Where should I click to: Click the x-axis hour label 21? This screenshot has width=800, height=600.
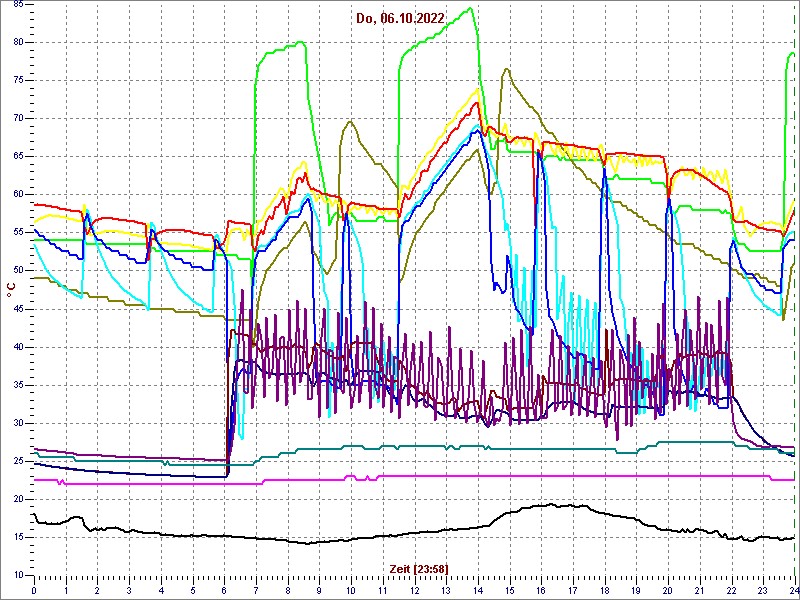point(699,590)
